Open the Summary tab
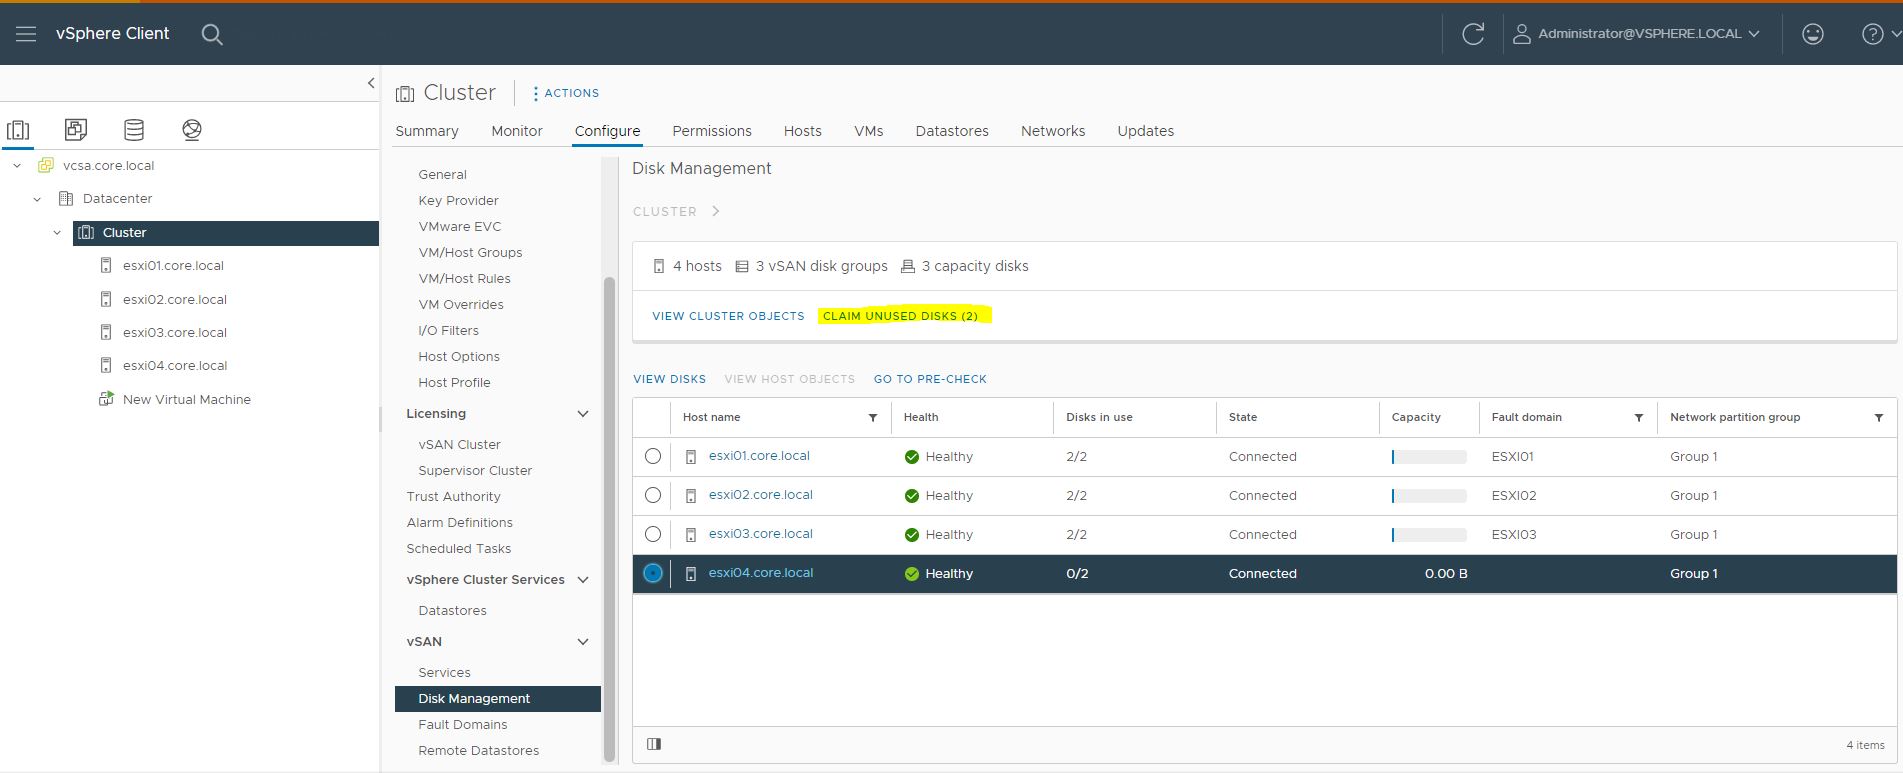Viewport: 1903px width, 773px height. pyautogui.click(x=427, y=131)
